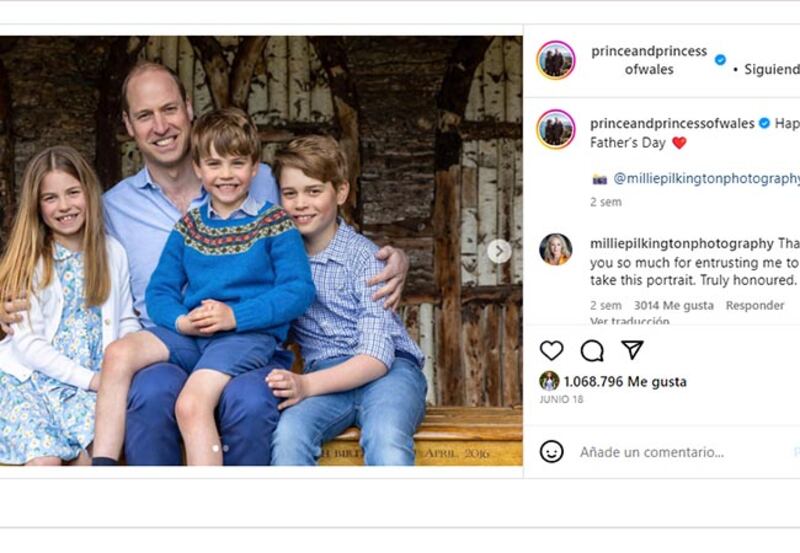
Task: Click the small avatar beside like count
Action: 549,381
